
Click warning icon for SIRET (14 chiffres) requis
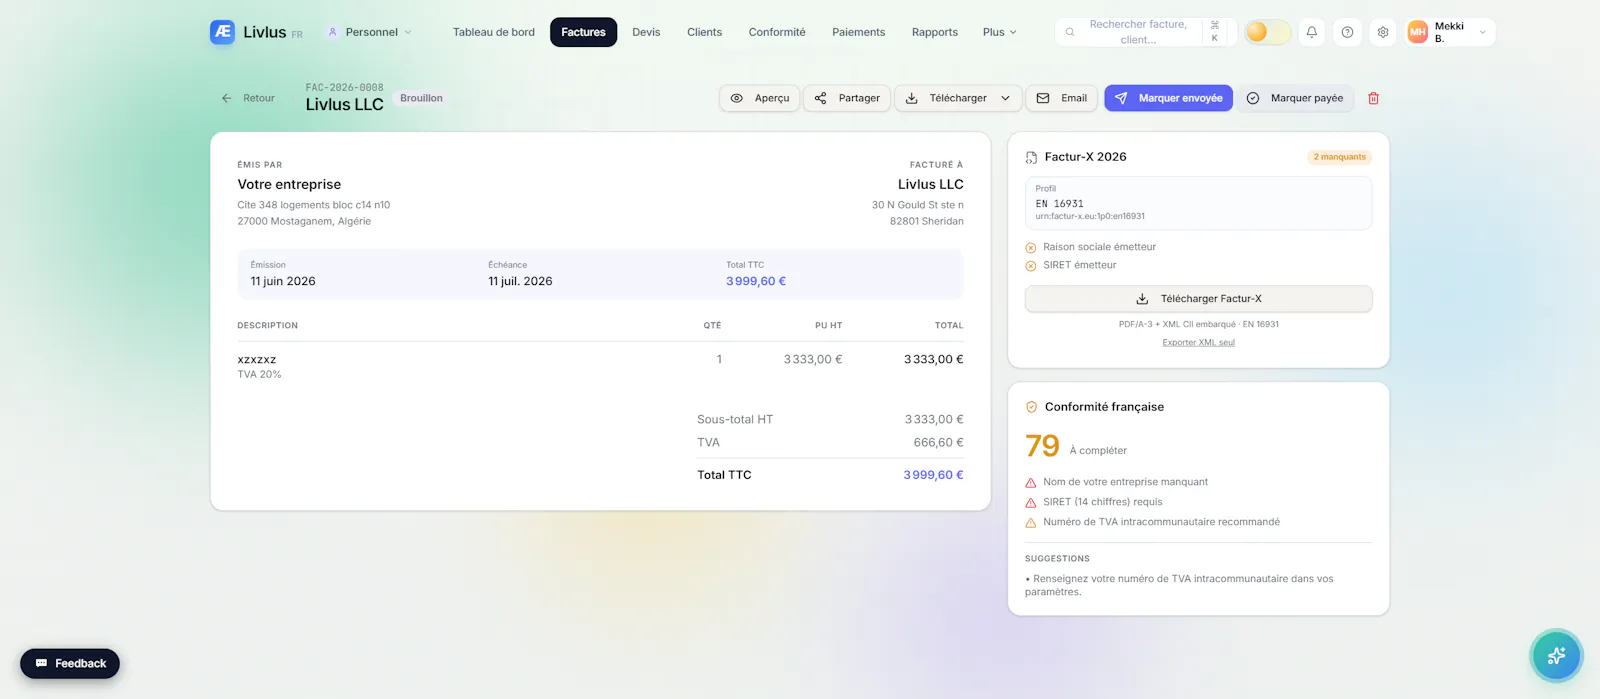pyautogui.click(x=1031, y=503)
